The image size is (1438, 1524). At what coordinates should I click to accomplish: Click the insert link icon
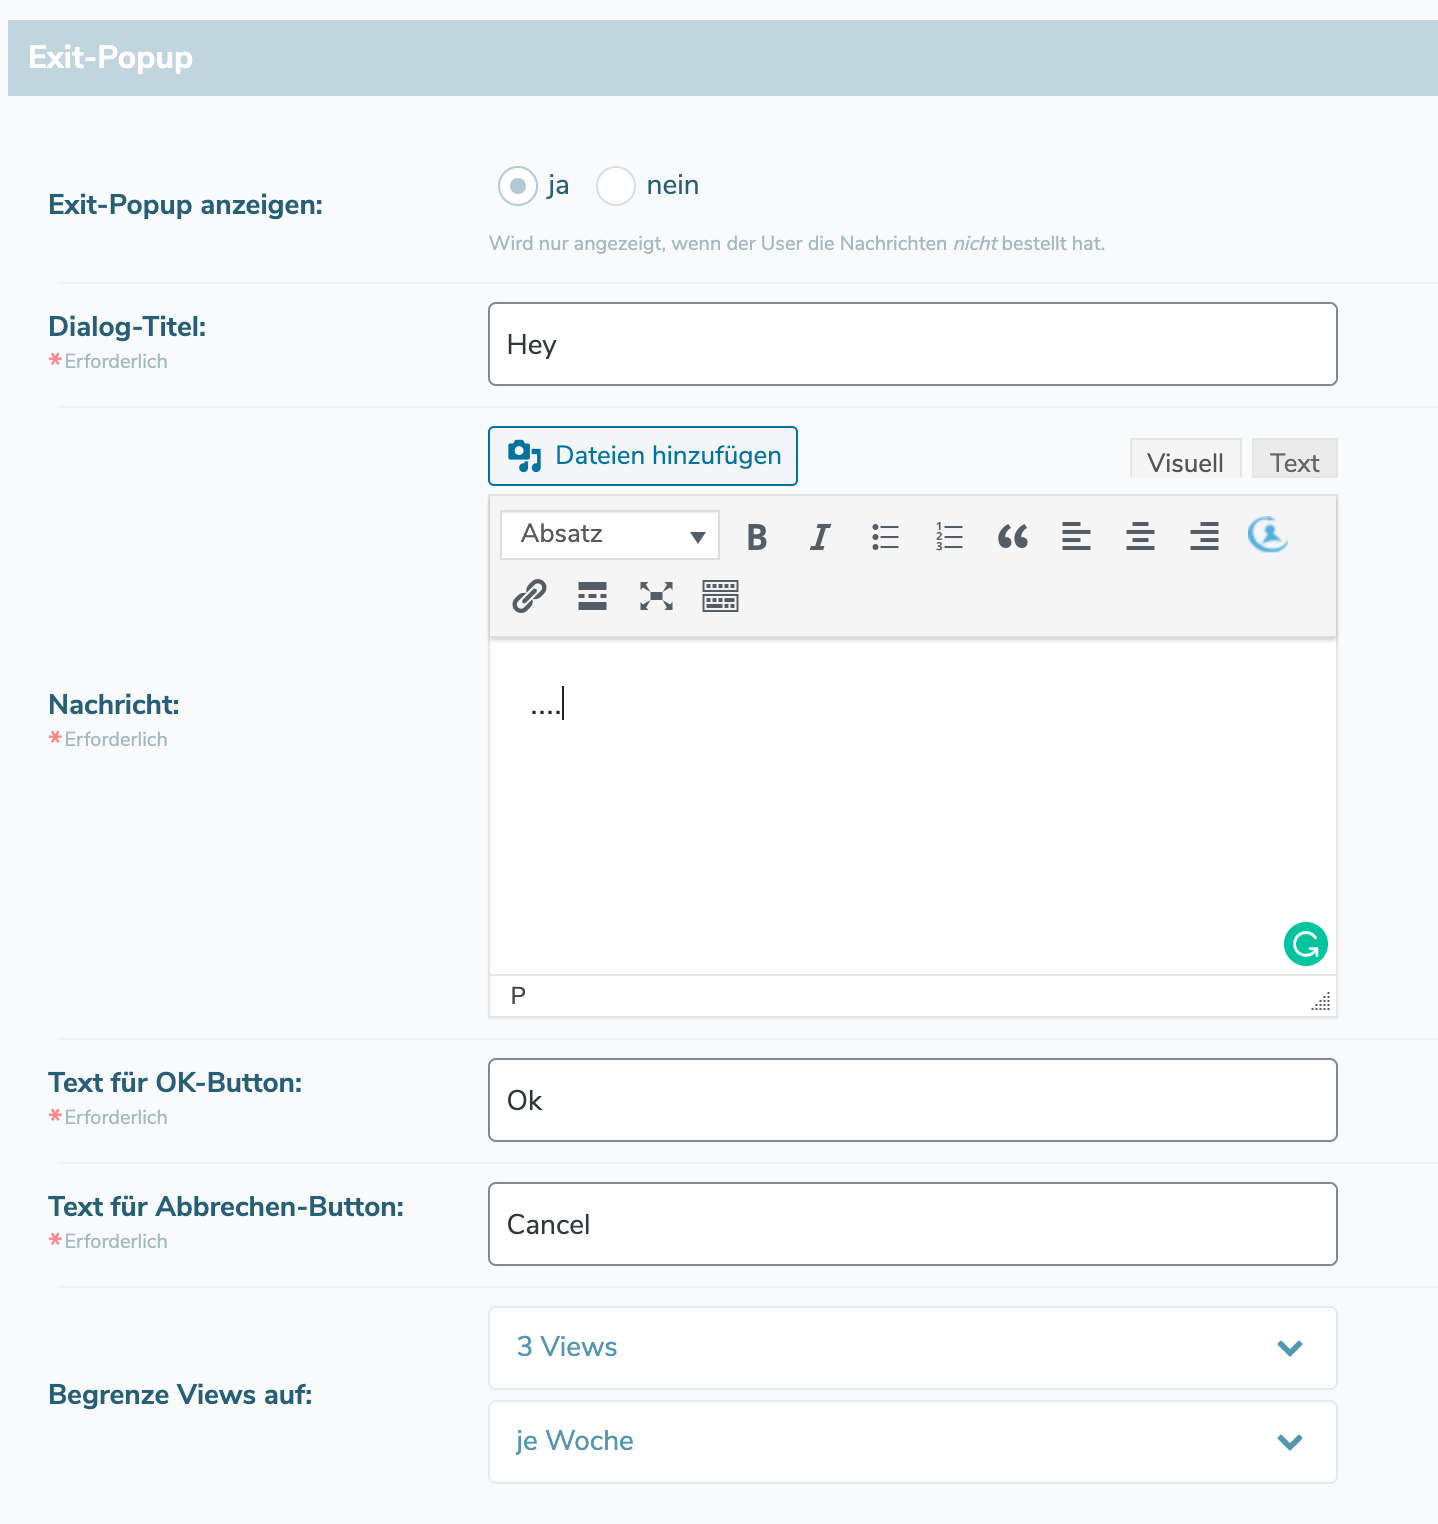point(529,596)
